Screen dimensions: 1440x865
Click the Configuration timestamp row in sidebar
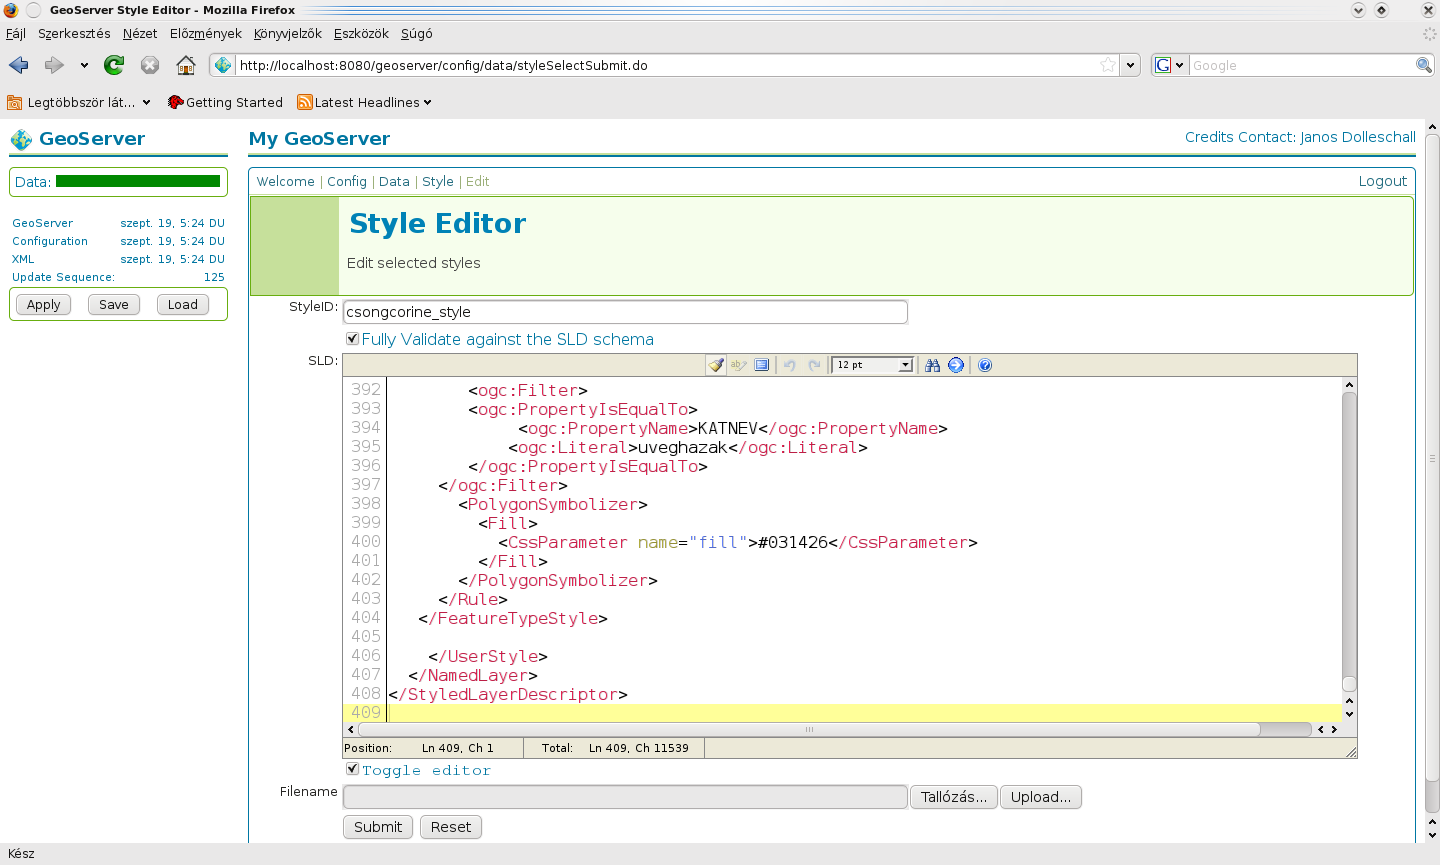(x=118, y=241)
